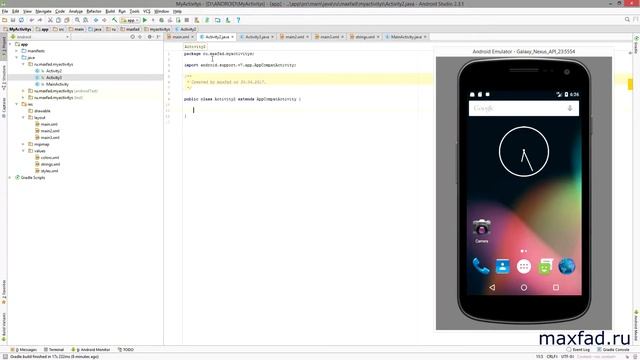Close the main.xml editor tab
The height and width of the screenshot is (360, 640).
click(x=193, y=37)
